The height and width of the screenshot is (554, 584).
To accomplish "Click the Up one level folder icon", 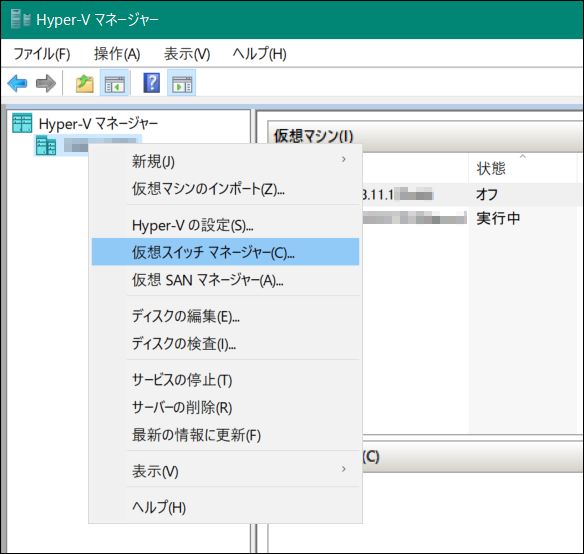I will tap(85, 83).
